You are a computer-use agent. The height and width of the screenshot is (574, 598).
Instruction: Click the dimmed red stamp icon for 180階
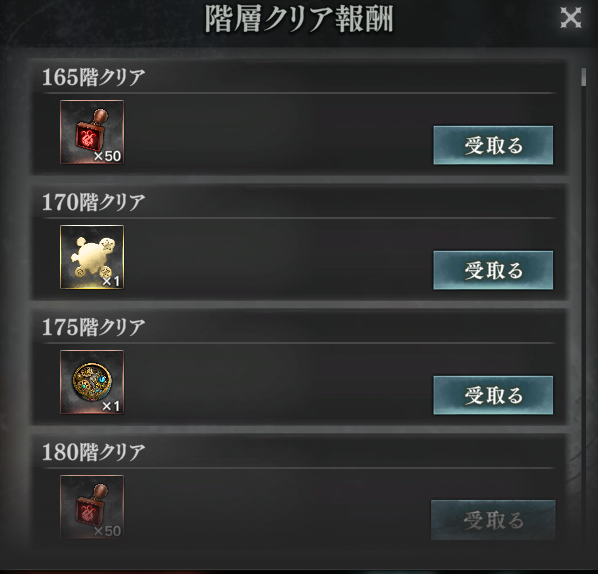coord(92,506)
